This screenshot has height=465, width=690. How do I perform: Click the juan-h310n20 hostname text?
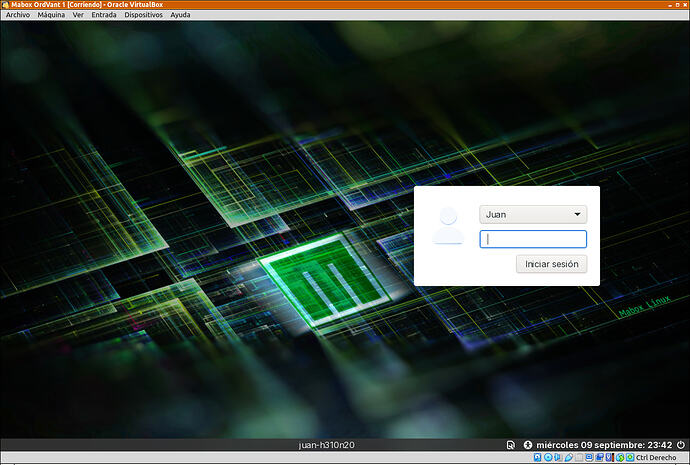click(327, 445)
